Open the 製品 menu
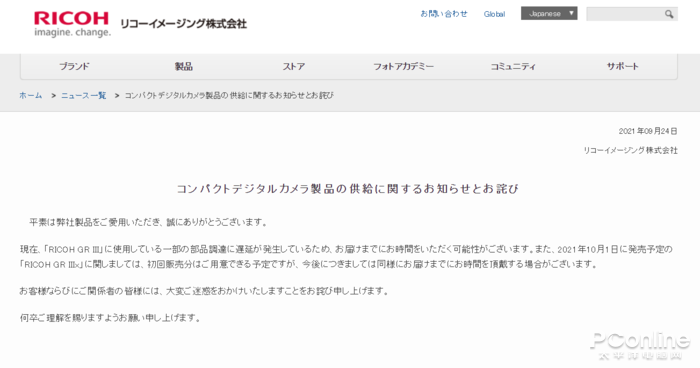Viewport: 700px width, 368px height. click(183, 67)
